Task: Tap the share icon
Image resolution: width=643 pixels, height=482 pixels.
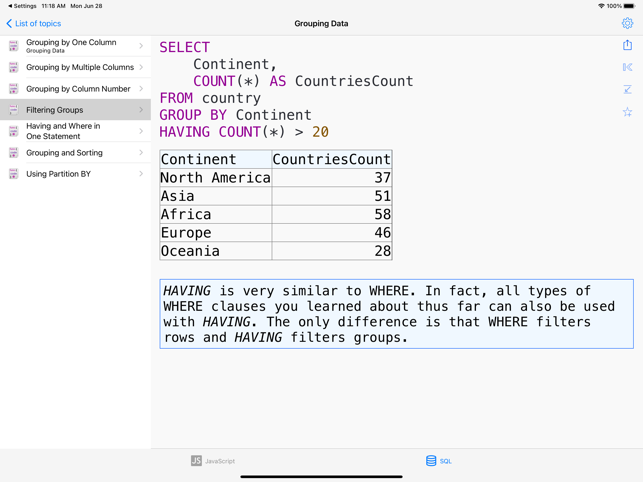Action: pyautogui.click(x=627, y=45)
